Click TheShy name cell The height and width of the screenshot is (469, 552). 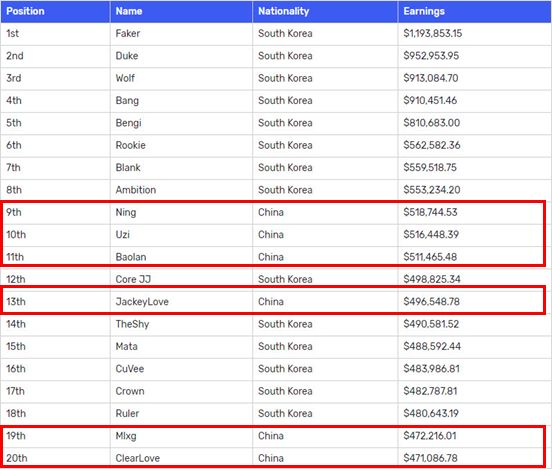[x=132, y=324]
